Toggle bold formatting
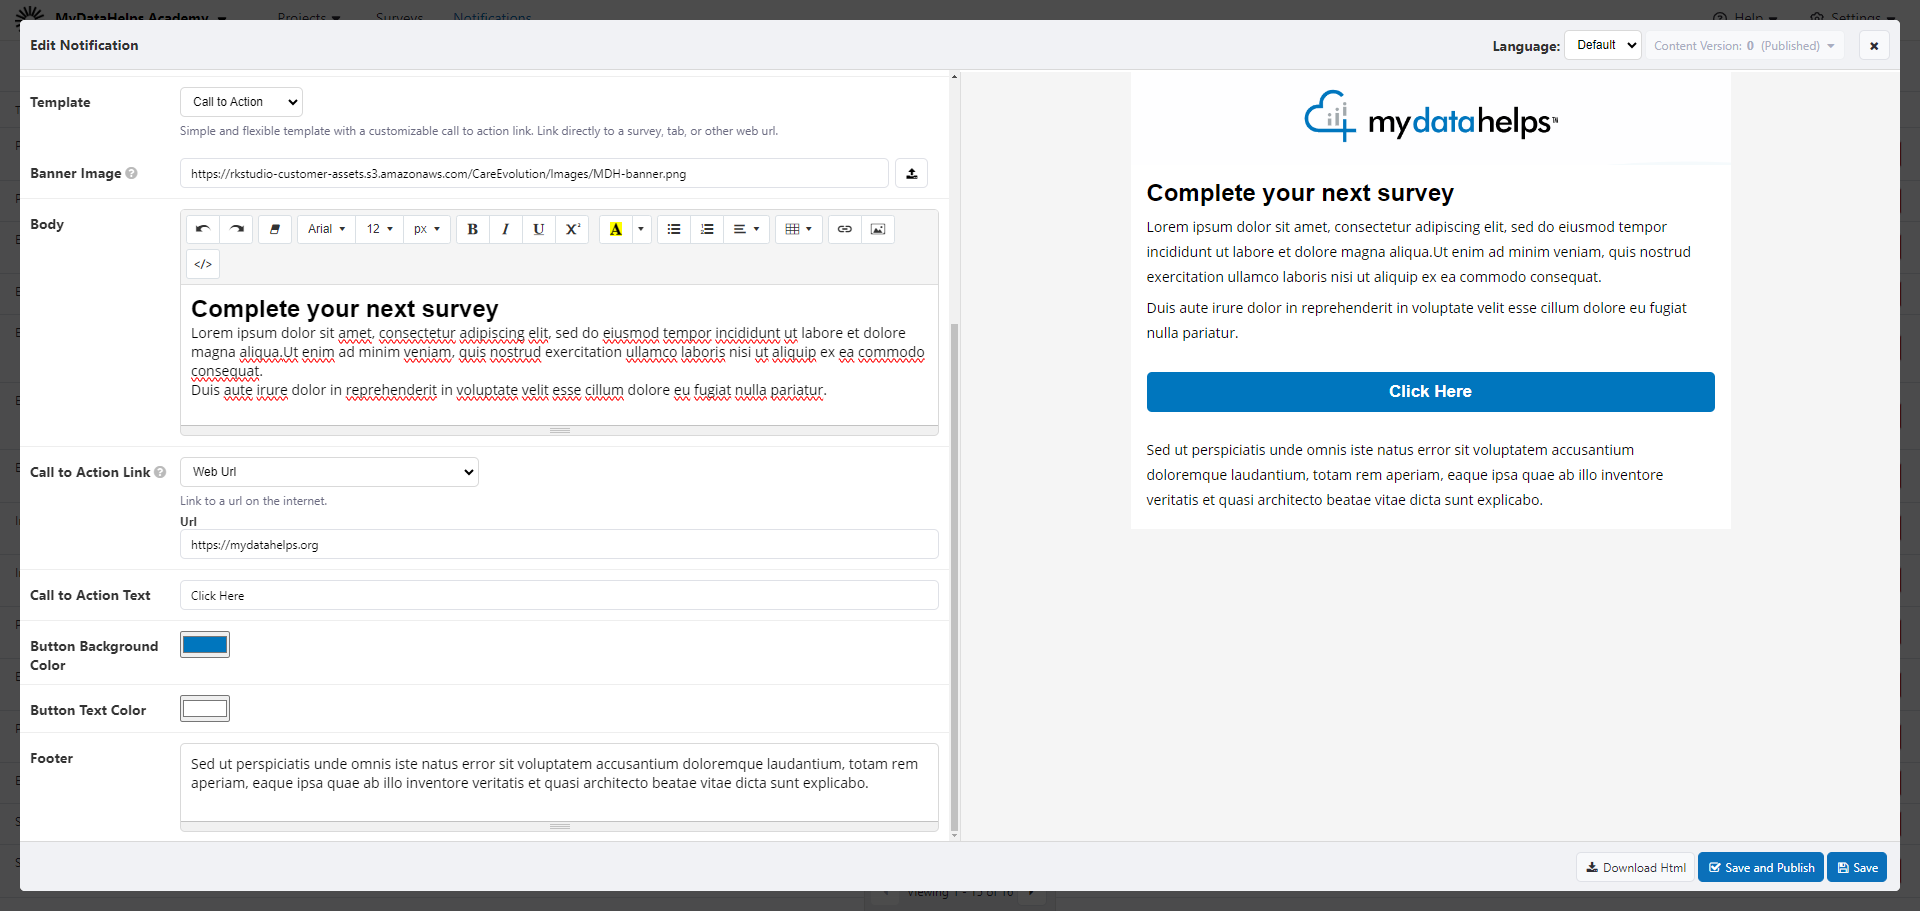Screen dimensions: 1920x911 coord(473,229)
